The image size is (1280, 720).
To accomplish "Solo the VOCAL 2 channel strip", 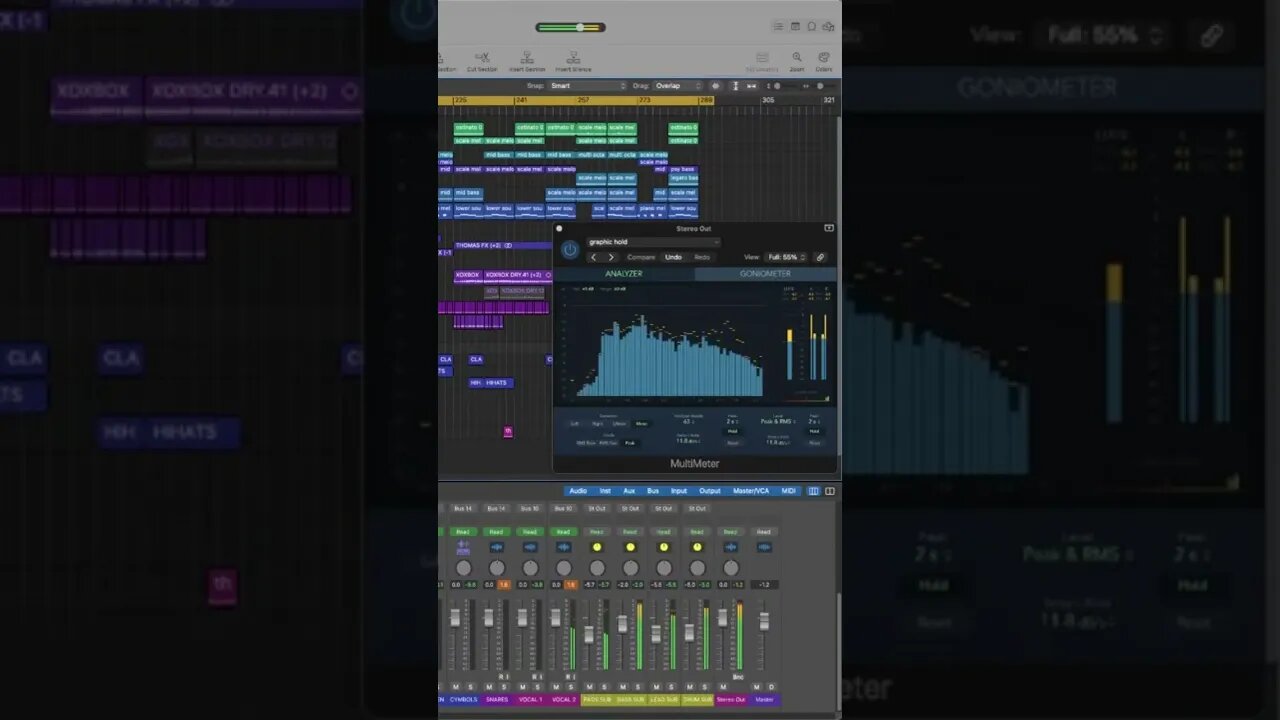I will [x=571, y=687].
